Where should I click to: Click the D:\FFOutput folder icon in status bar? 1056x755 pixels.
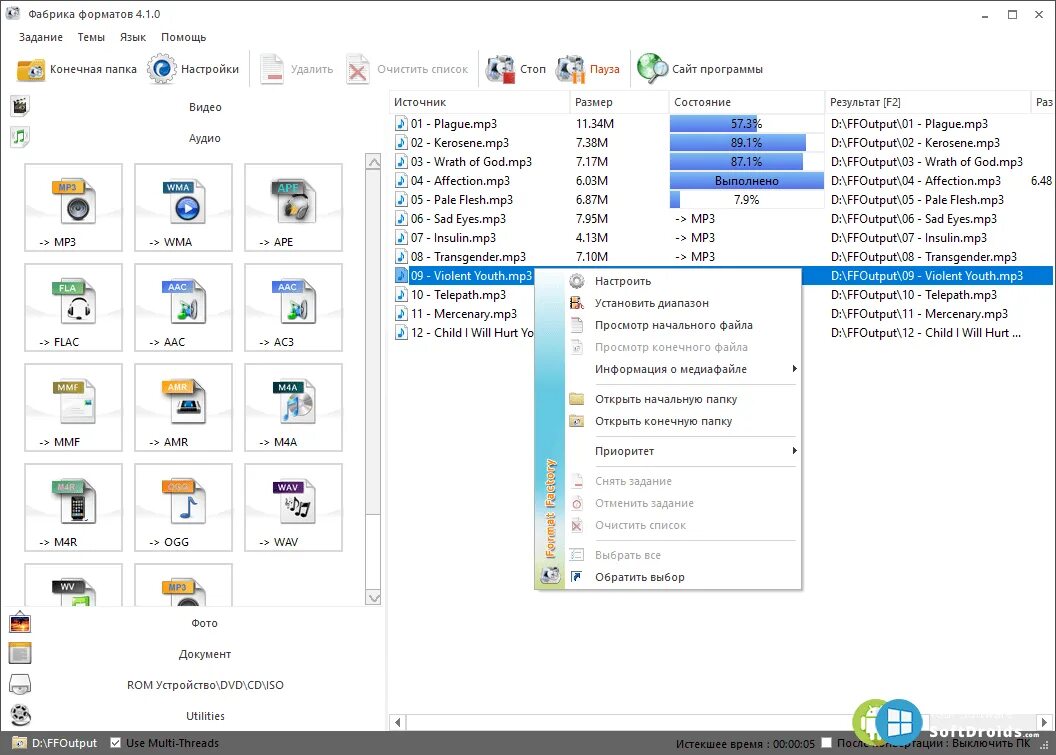pyautogui.click(x=19, y=743)
